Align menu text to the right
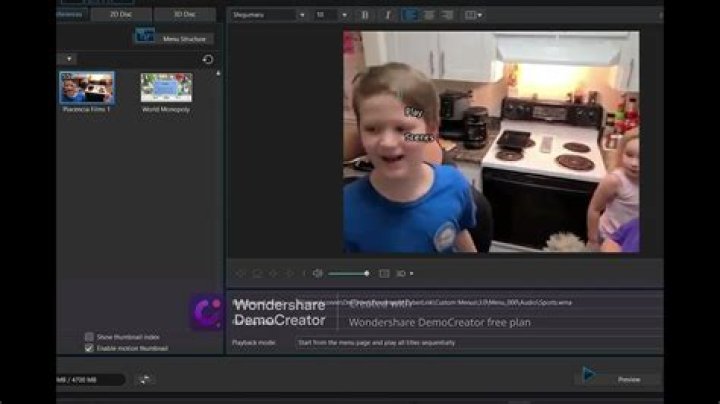The height and width of the screenshot is (404, 720). [447, 15]
